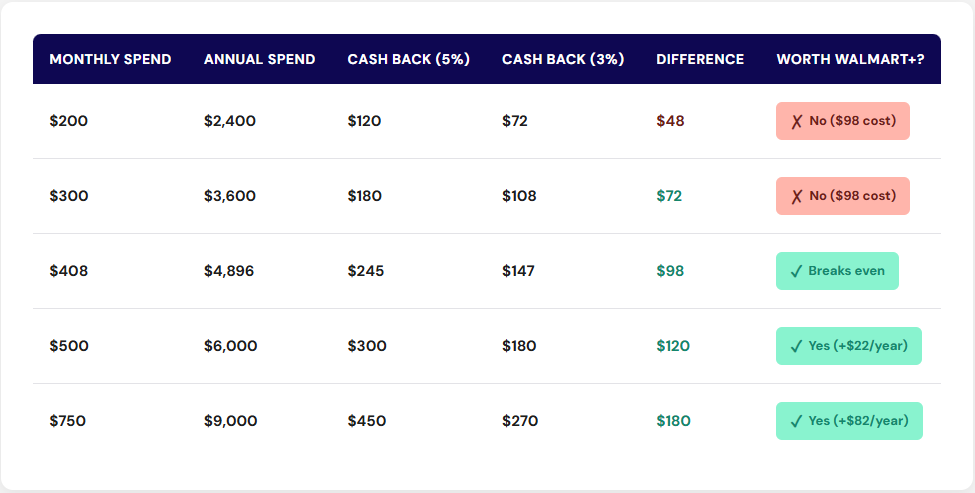Click the Worth Walmart+? column header
Image resolution: width=975 pixels, height=493 pixels.
(x=850, y=59)
